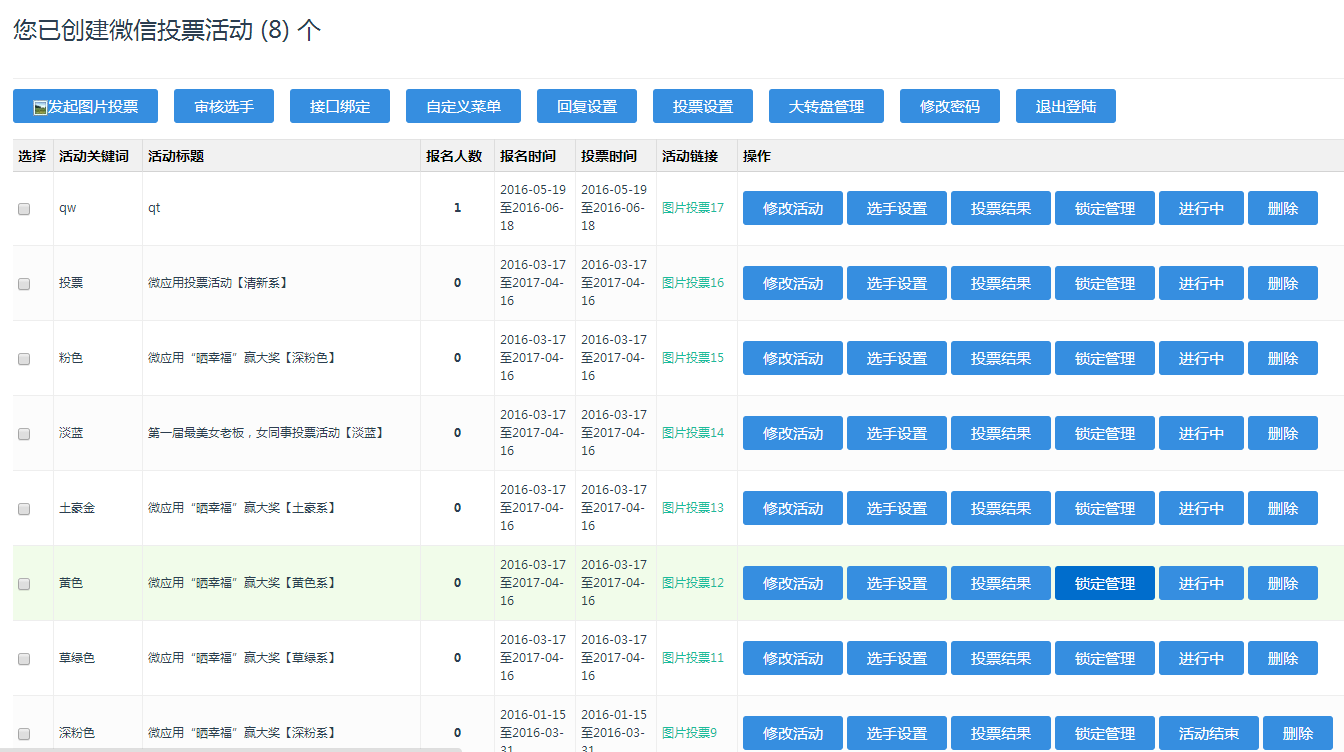View 投票结果 for the 淡蓝 activity
1344x752 pixels.
coord(1001,433)
